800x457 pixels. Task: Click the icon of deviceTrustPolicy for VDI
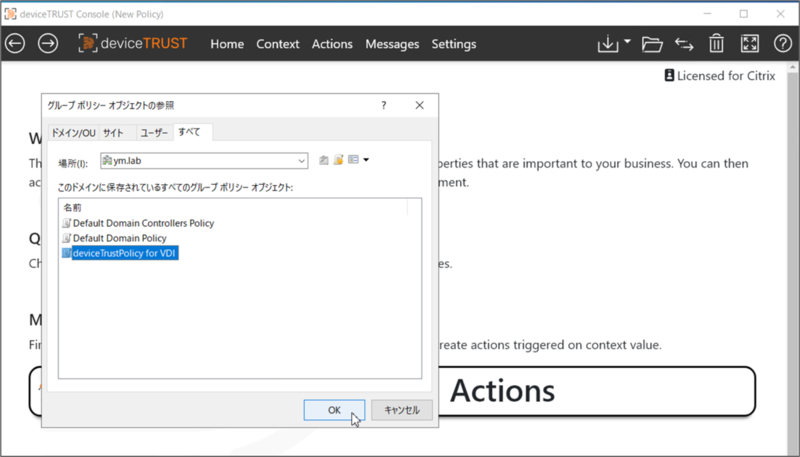pos(66,253)
